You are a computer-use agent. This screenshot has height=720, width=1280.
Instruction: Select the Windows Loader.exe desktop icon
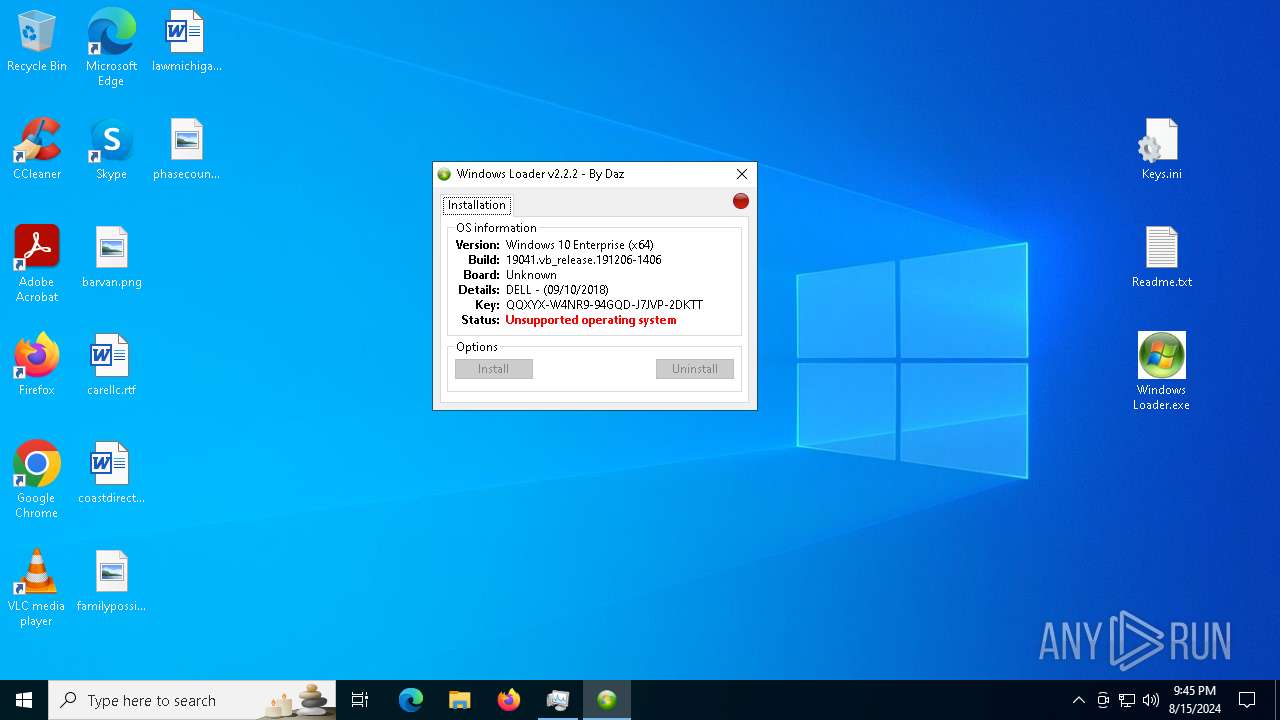pyautogui.click(x=1161, y=372)
